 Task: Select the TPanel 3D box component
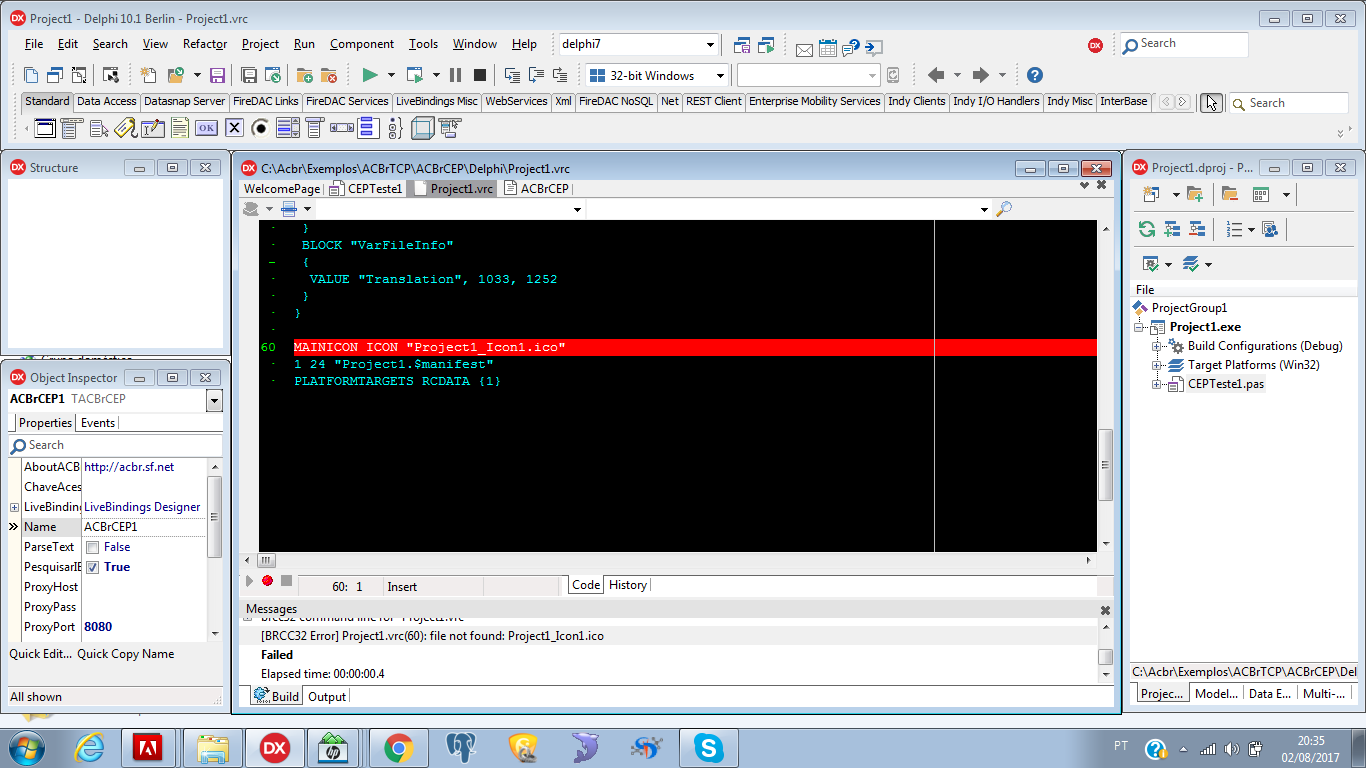click(x=422, y=128)
